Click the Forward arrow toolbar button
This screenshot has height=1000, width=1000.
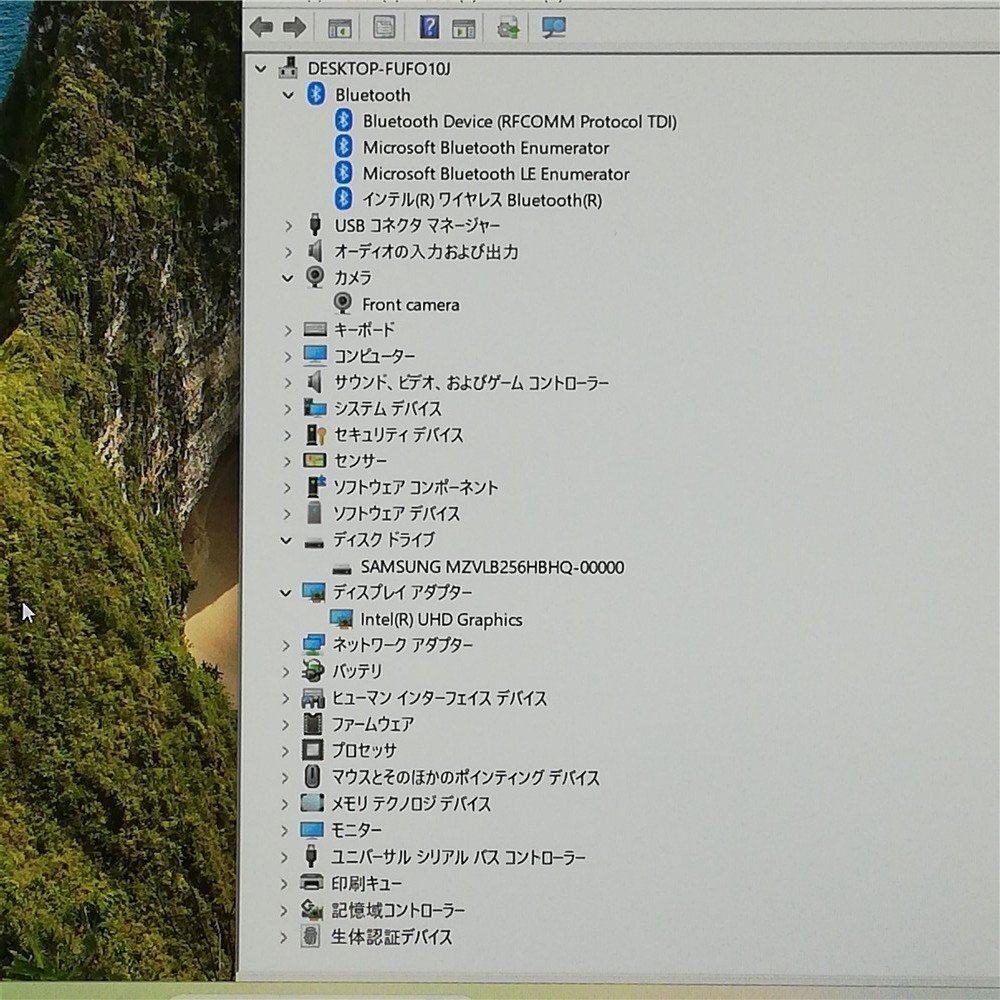click(x=295, y=27)
